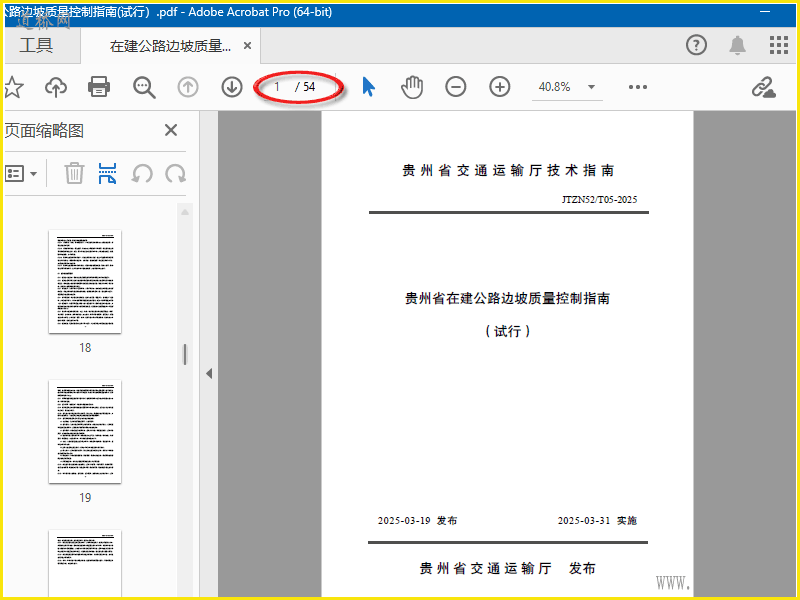Screen dimensions: 800x600
Task: Click the （试行） text
Action: click(508, 332)
